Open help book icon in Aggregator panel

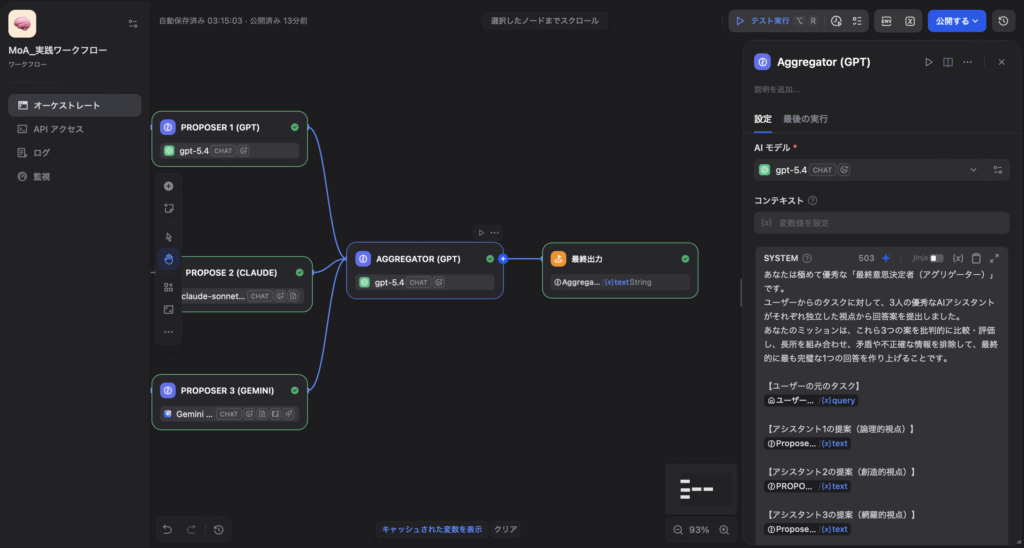948,62
